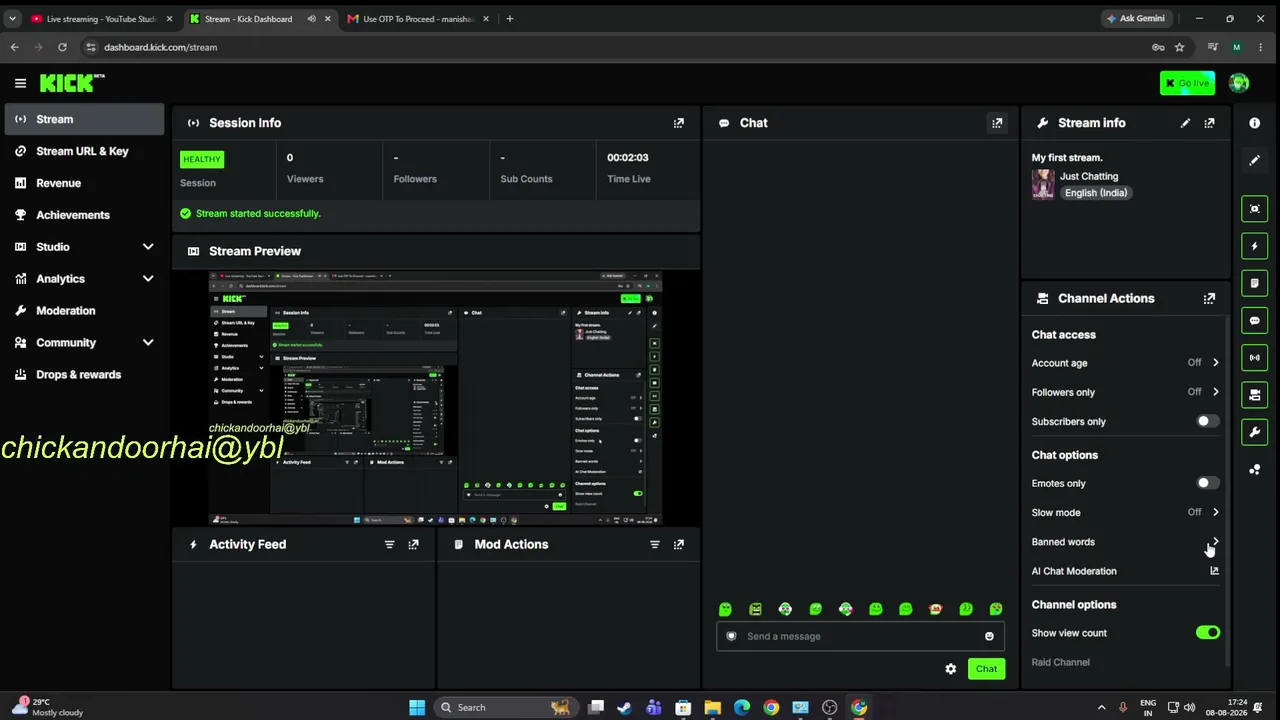Viewport: 1280px width, 720px height.
Task: Click the profile avatar at top right
Action: [1239, 83]
